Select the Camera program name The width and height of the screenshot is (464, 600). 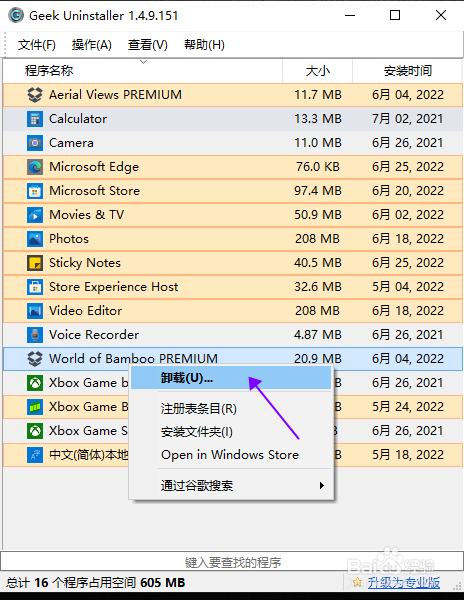click(71, 143)
